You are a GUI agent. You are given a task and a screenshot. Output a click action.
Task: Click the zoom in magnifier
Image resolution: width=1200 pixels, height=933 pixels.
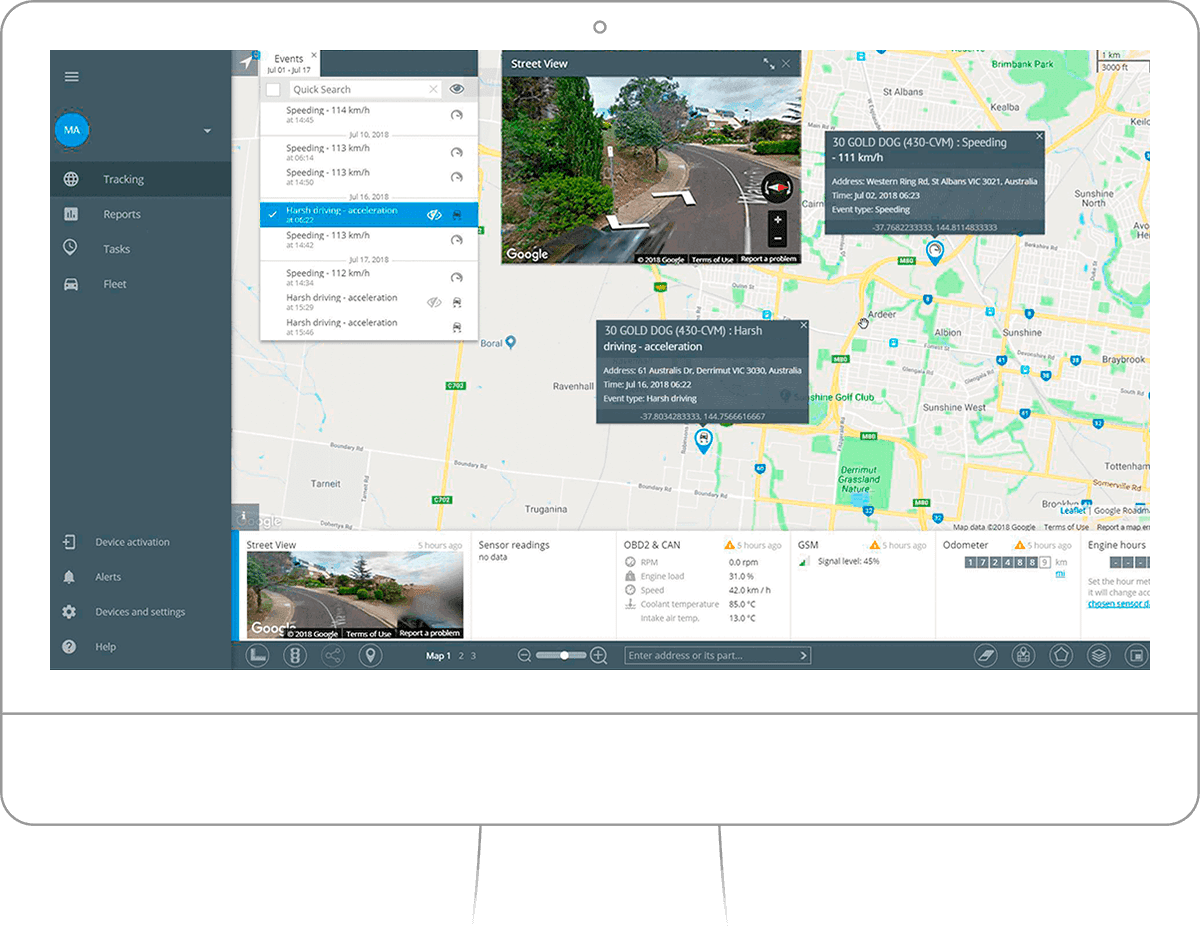tap(599, 656)
